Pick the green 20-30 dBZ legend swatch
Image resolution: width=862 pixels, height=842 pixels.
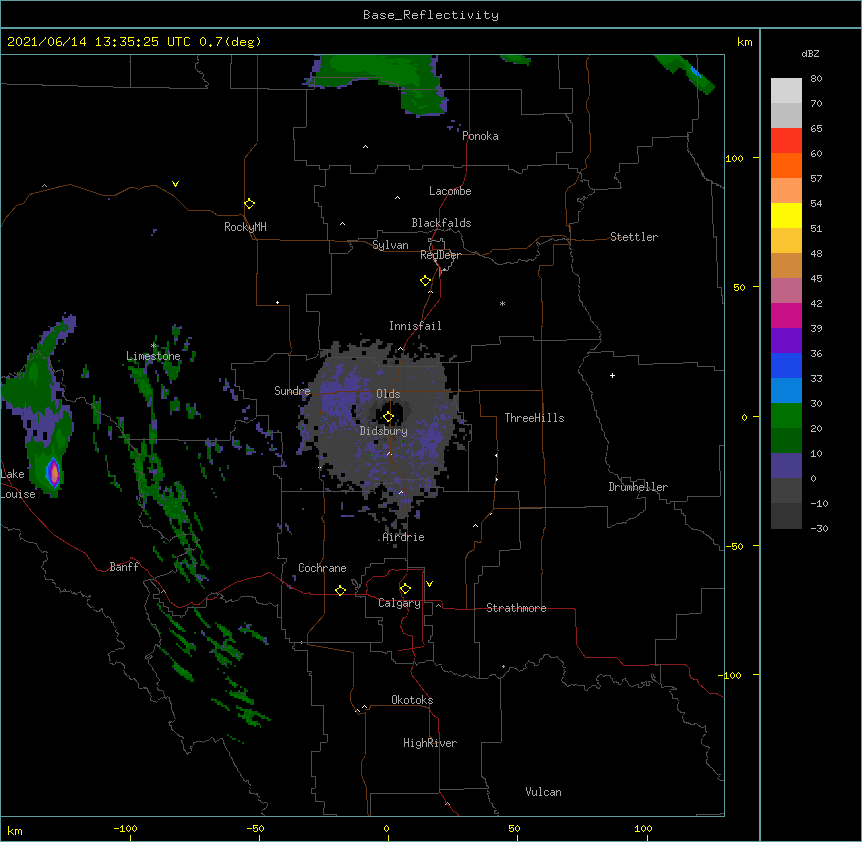pos(786,416)
